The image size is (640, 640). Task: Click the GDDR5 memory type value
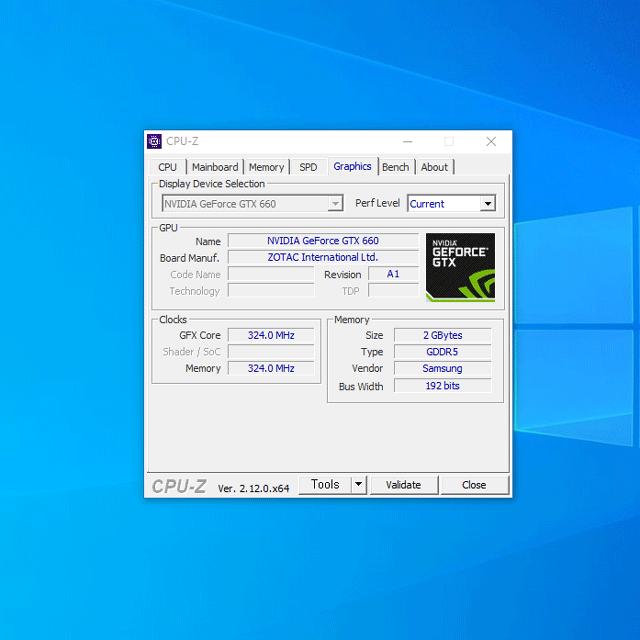coord(442,352)
